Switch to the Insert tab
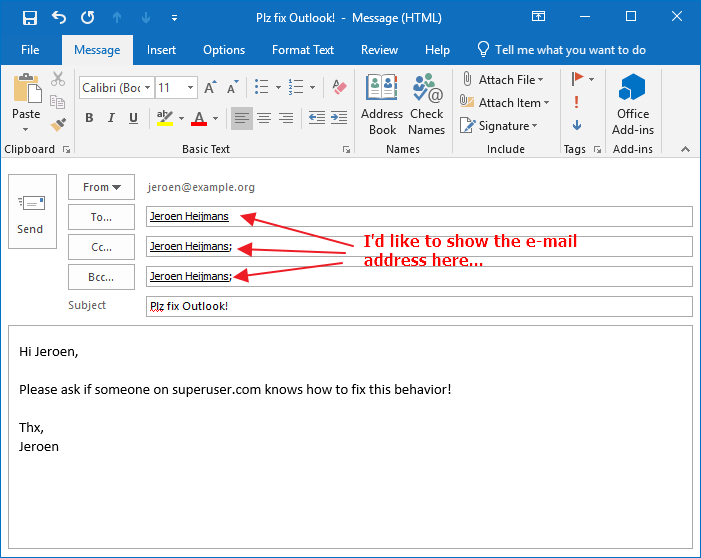Screen dimensions: 701x558 [x=161, y=50]
